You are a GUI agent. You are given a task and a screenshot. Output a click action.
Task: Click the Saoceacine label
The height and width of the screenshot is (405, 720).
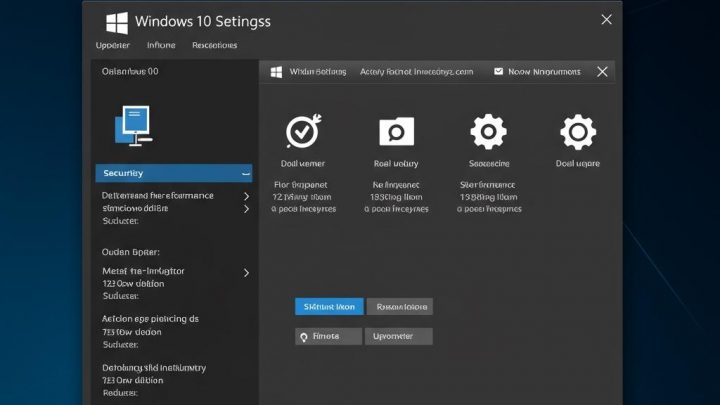point(489,163)
